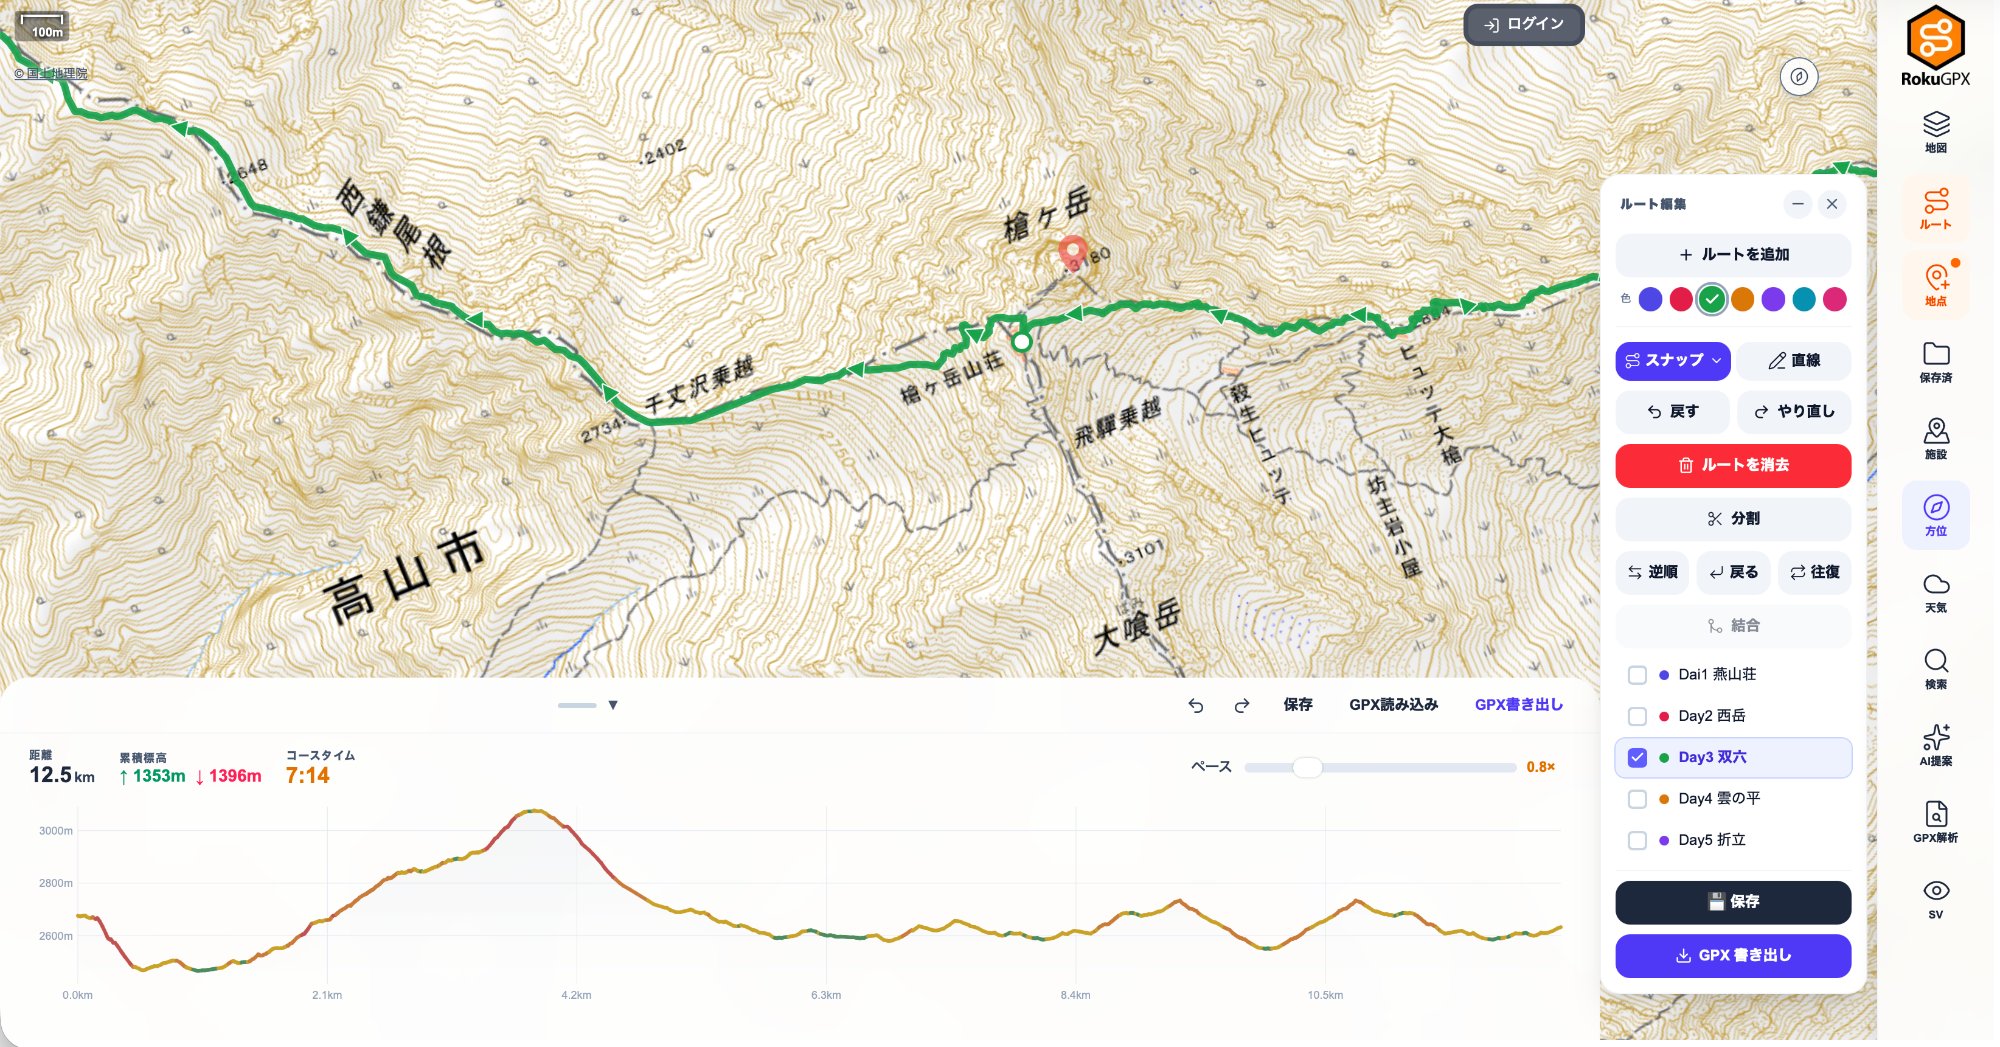Open the 検索 search tool

point(1936,668)
